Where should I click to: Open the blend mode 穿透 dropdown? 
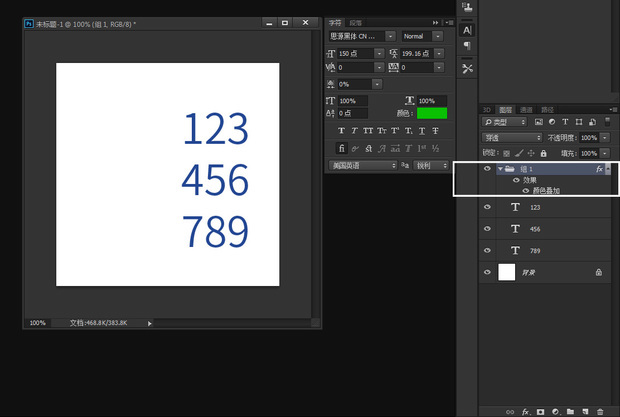click(512, 137)
